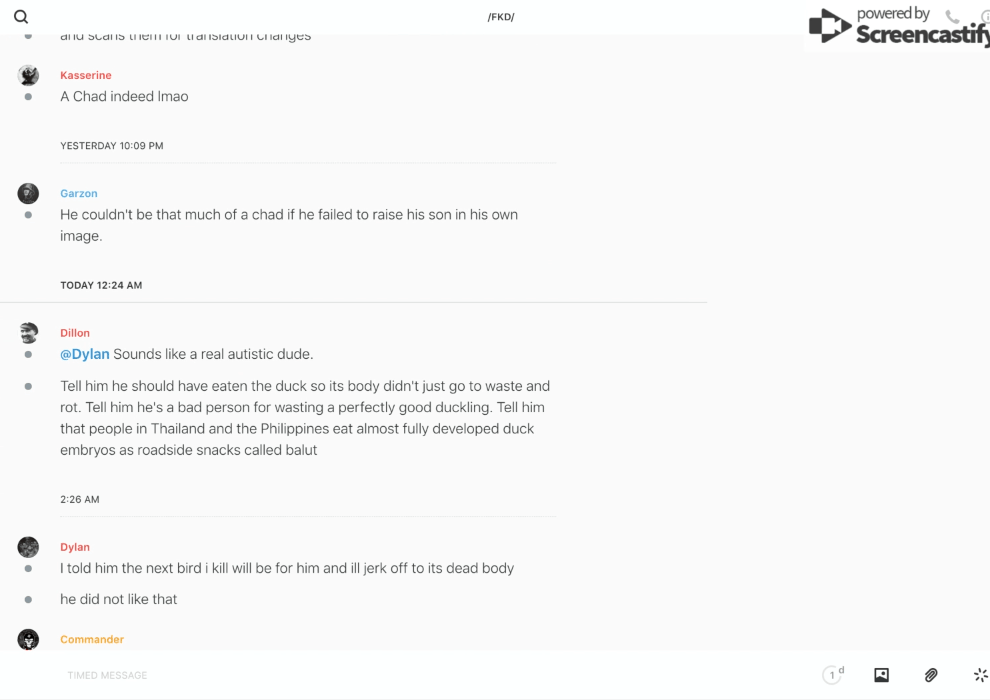Click the "he did not like that" message
The height and width of the screenshot is (700, 990).
pos(119,599)
